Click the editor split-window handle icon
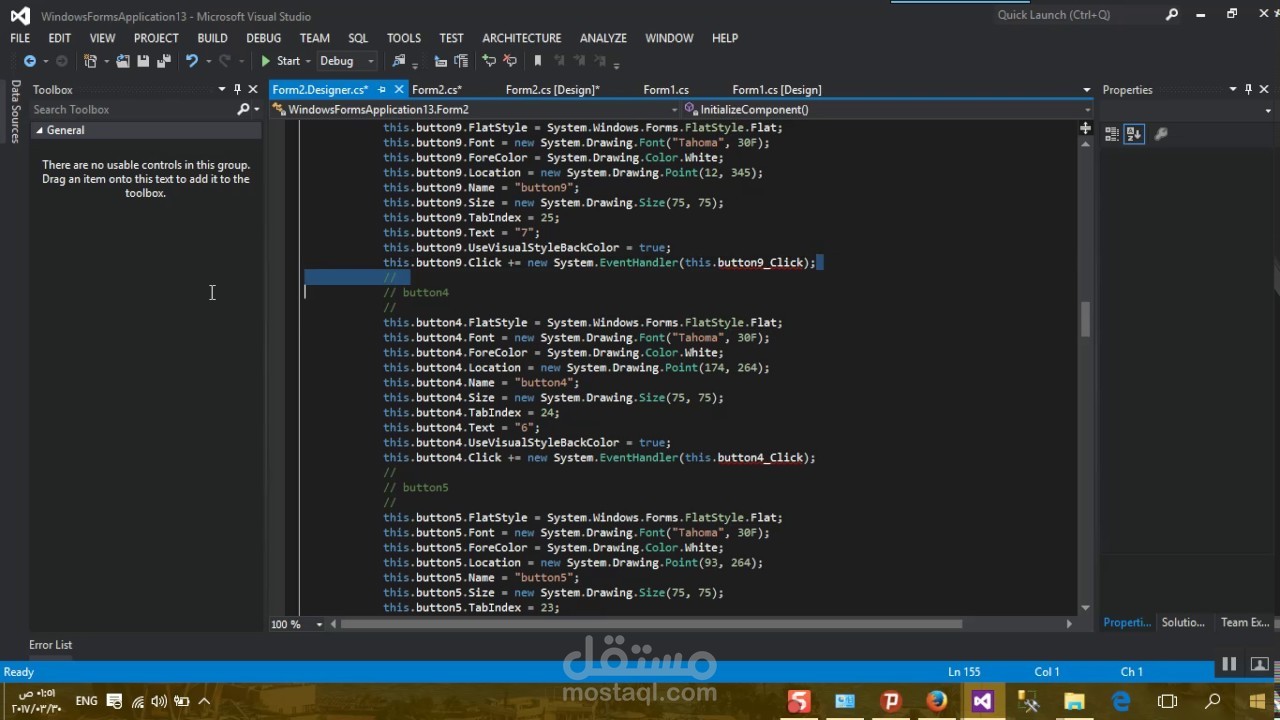Screen dimensions: 1280x720 point(1085,128)
